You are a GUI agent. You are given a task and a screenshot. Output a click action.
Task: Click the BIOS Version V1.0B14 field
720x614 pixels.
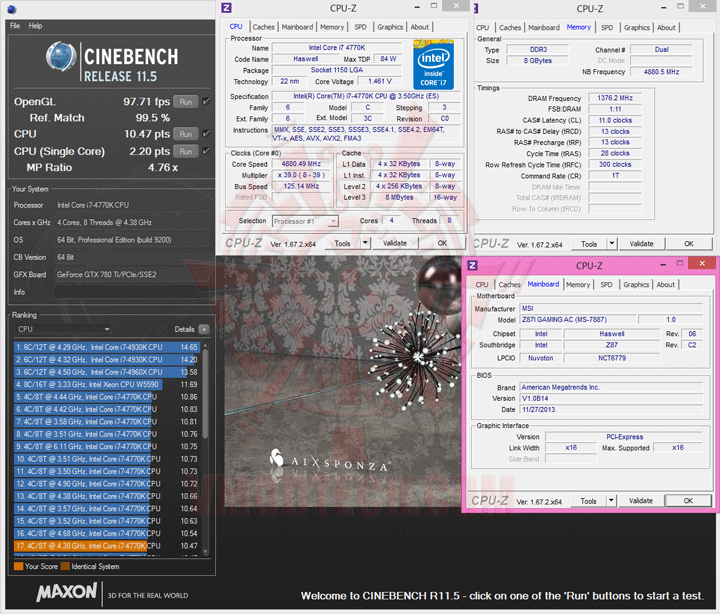point(611,398)
